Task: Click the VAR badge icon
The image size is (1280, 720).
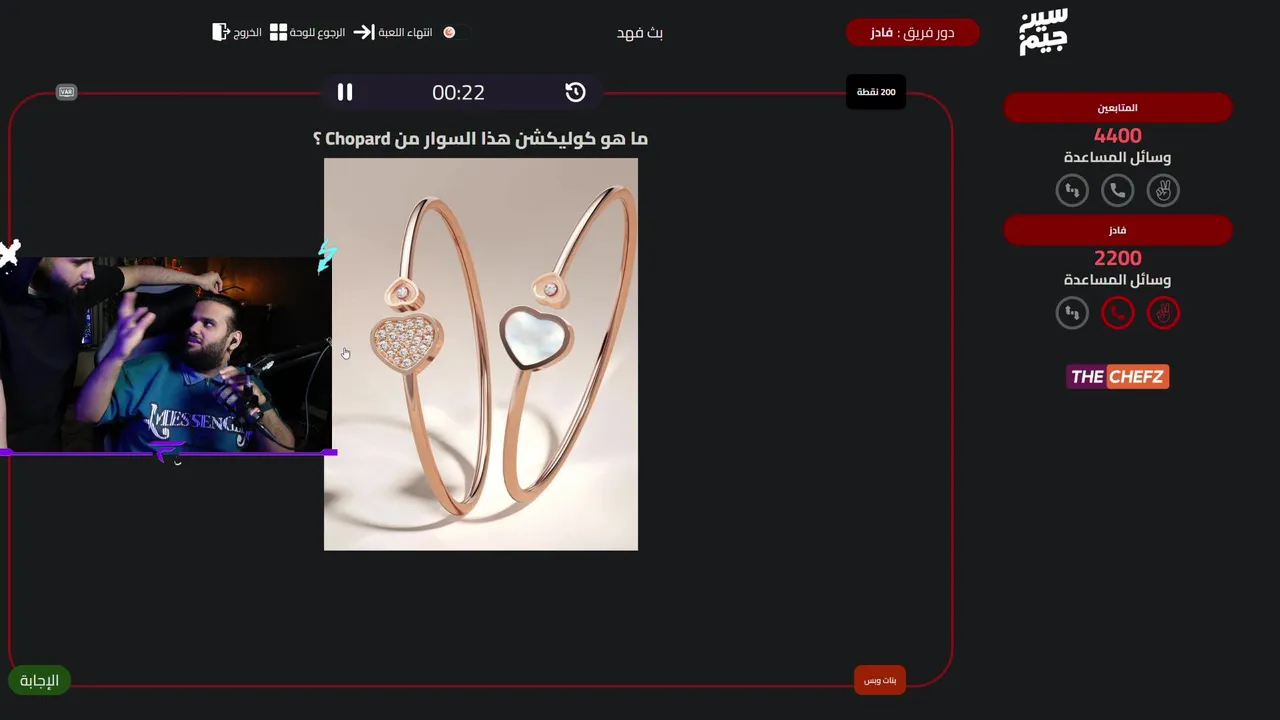Action: (x=66, y=92)
